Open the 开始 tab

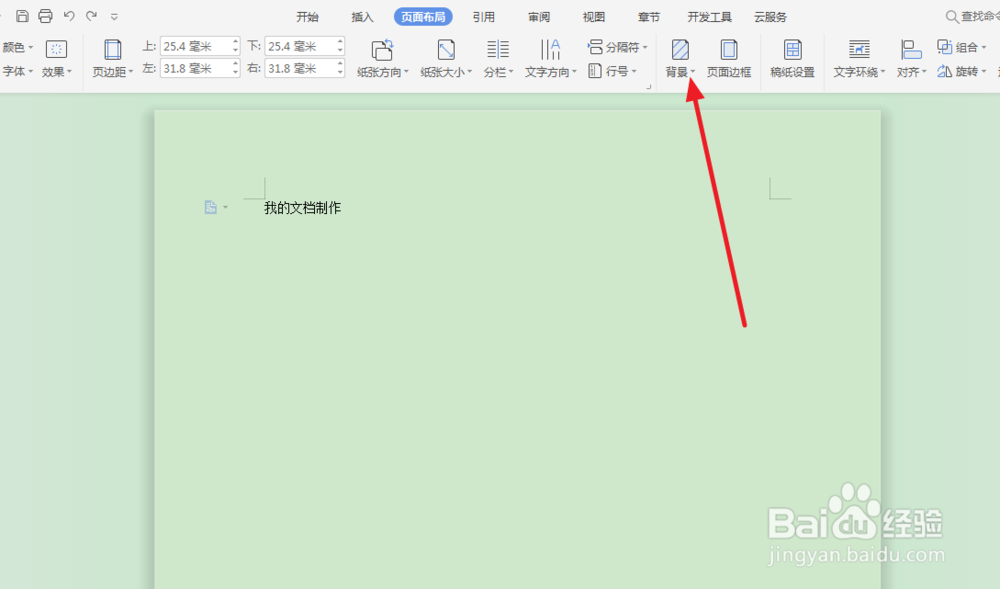(307, 17)
